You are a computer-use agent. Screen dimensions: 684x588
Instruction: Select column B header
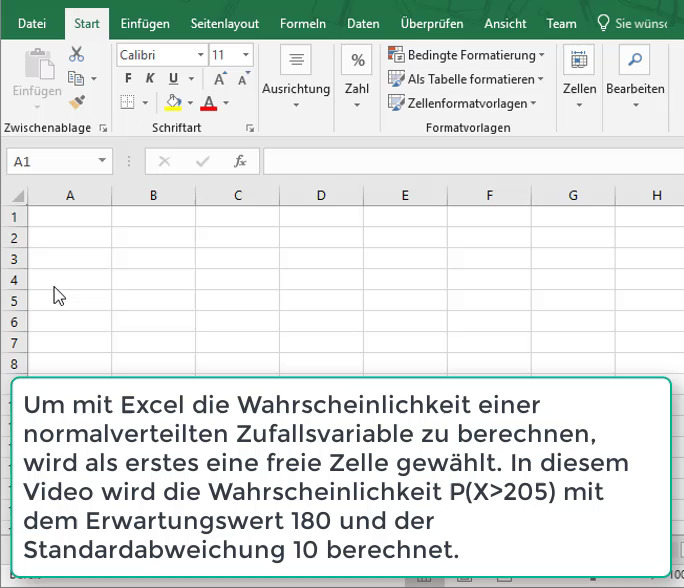pos(154,195)
